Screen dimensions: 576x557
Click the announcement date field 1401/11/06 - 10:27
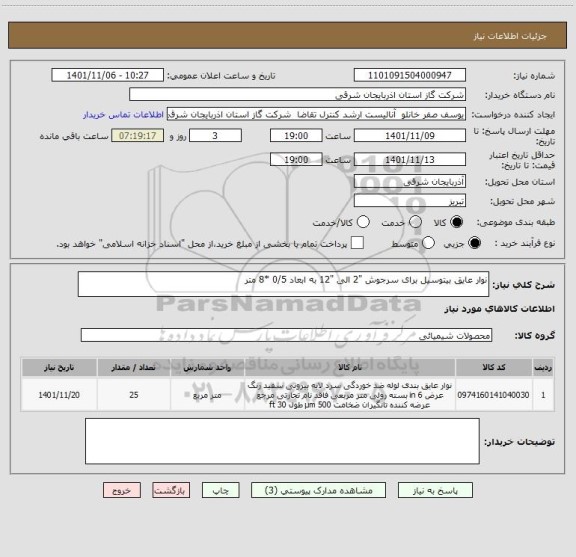coord(108,75)
